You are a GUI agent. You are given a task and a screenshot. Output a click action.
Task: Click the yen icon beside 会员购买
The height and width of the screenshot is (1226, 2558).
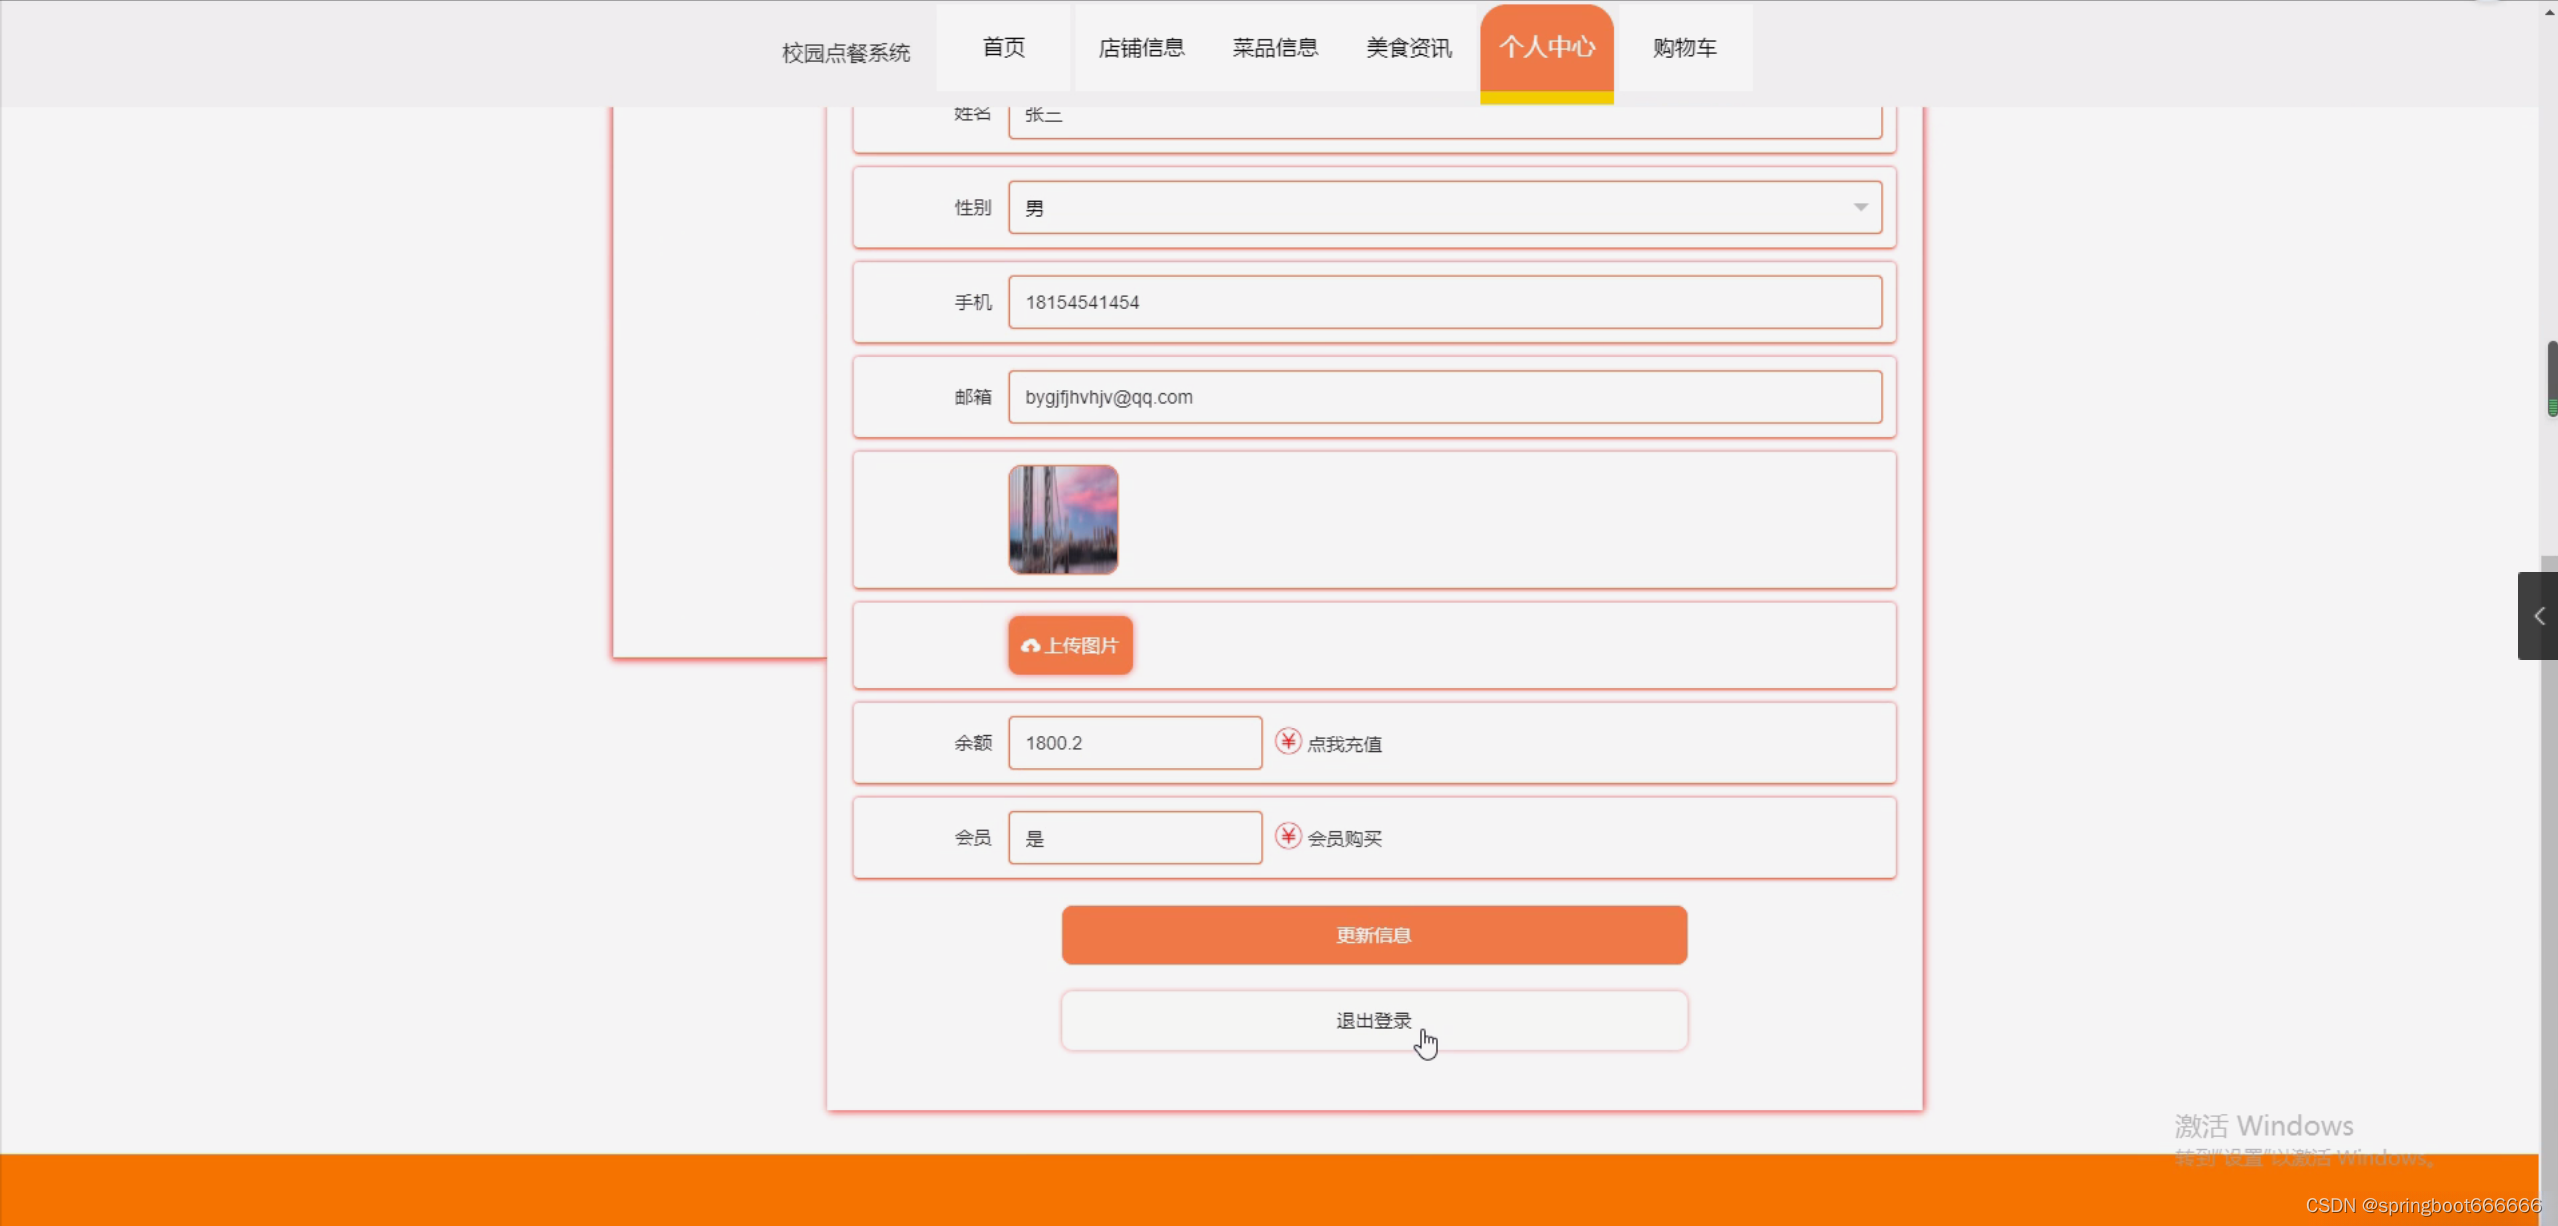click(1288, 836)
